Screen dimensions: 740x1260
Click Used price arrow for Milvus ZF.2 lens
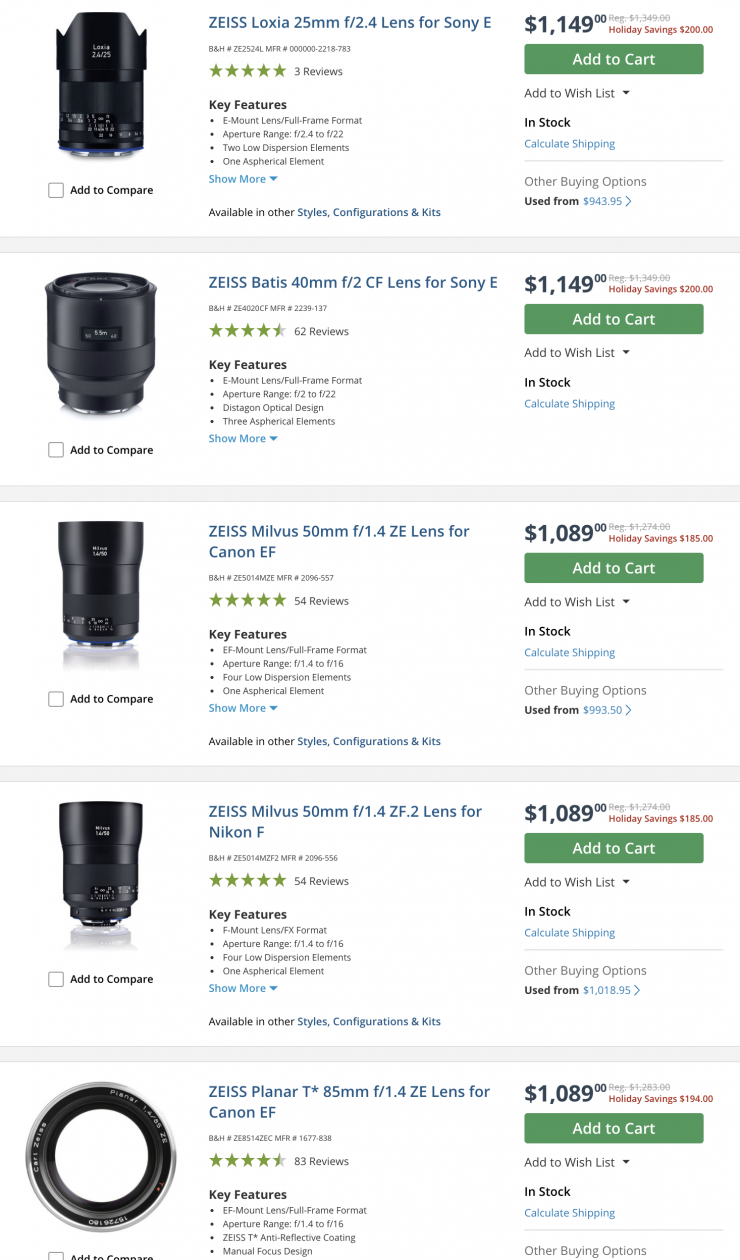[x=637, y=990]
